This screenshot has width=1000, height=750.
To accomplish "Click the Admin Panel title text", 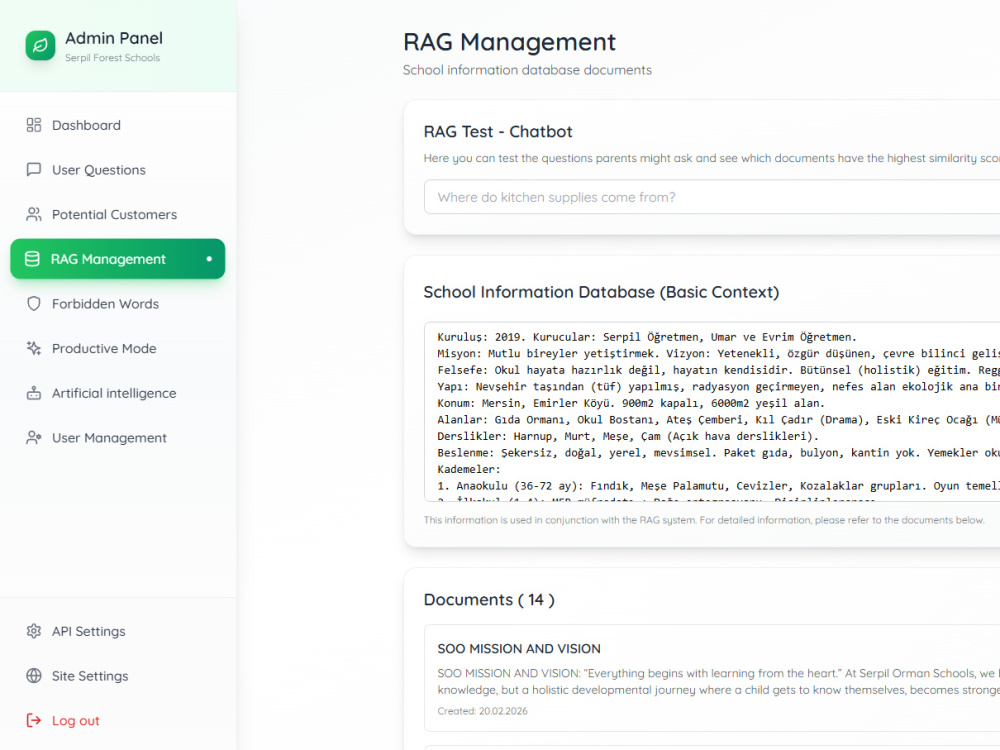I will [114, 38].
